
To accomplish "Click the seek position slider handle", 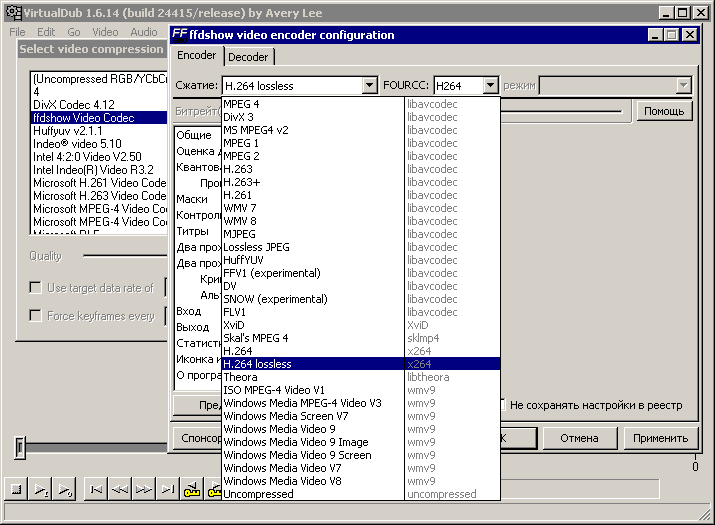I will pos(19,447).
